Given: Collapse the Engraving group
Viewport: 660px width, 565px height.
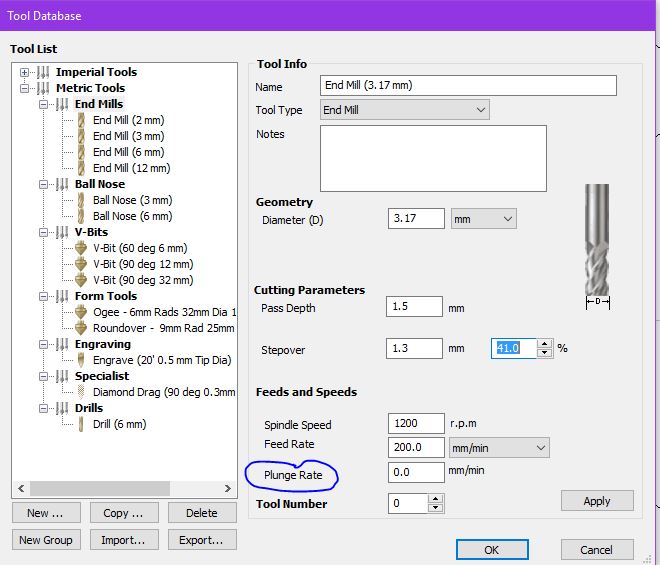Looking at the screenshot, I should tap(43, 344).
